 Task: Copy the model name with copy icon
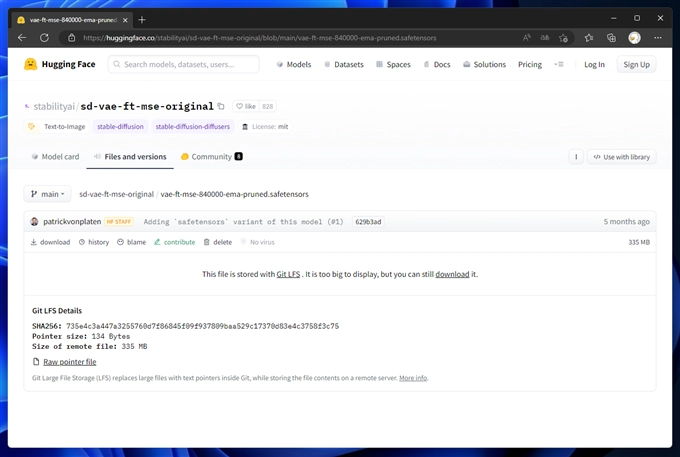(x=221, y=106)
